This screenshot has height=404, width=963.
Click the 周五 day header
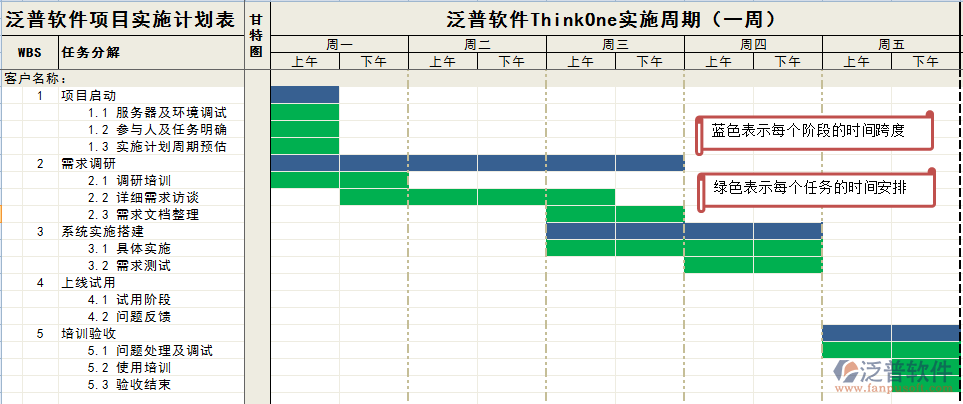point(892,44)
